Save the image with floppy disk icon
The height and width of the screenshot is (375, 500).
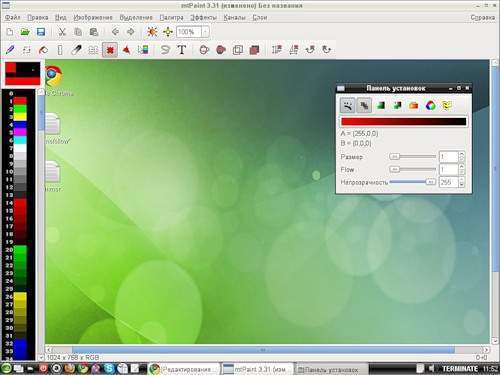coord(41,32)
